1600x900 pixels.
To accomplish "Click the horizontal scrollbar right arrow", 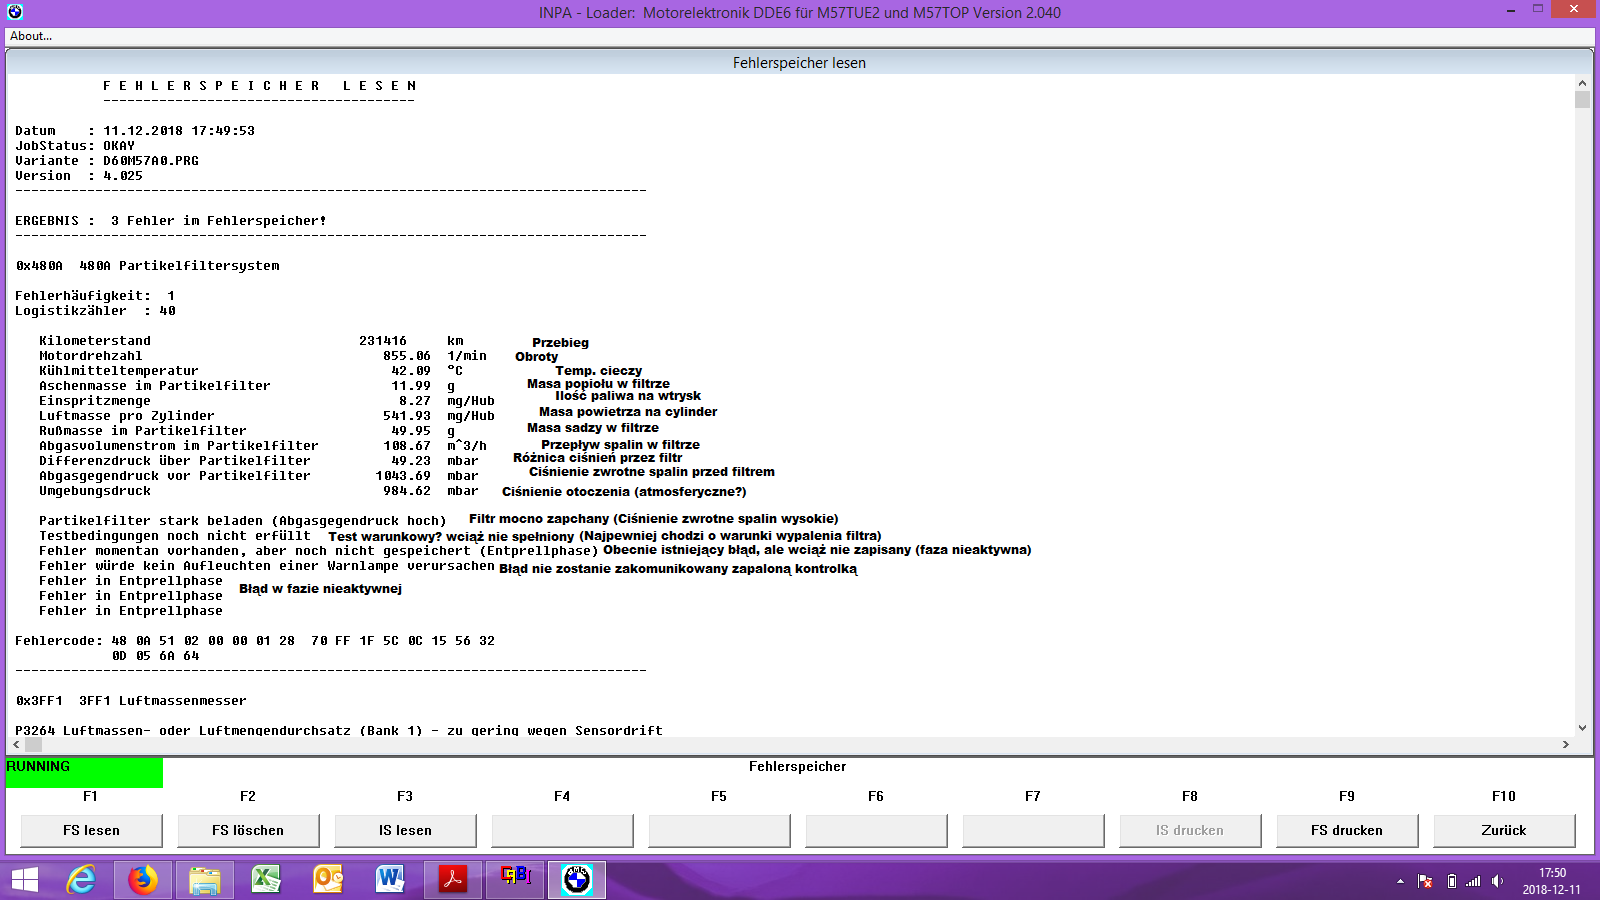I will tap(1566, 745).
